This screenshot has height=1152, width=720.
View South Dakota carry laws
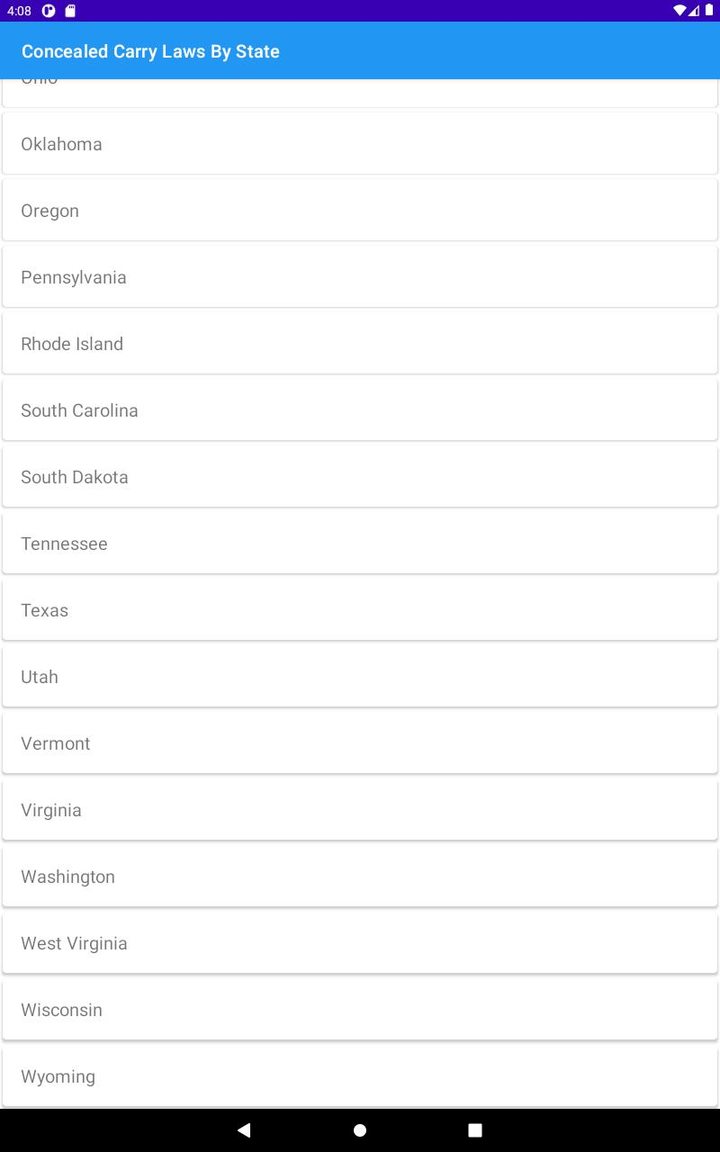360,477
